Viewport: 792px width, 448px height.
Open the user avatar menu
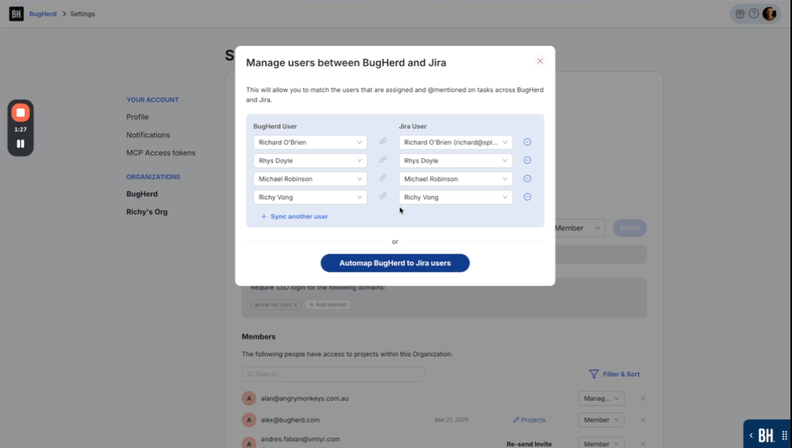point(769,14)
